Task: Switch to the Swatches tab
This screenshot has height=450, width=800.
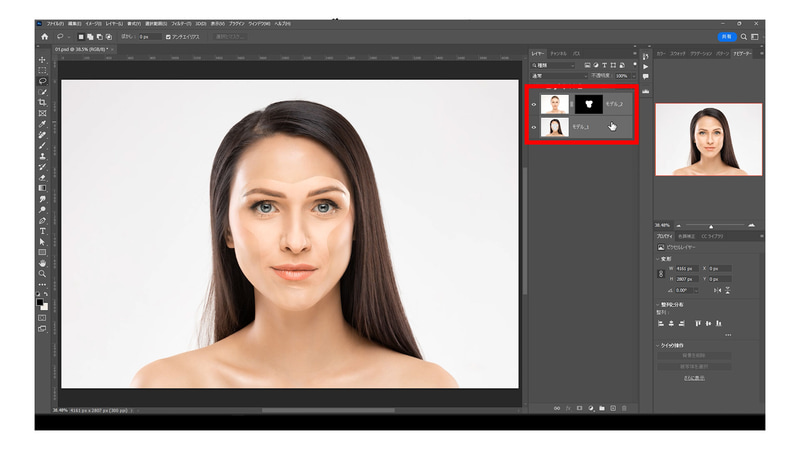Action: pyautogui.click(x=678, y=54)
